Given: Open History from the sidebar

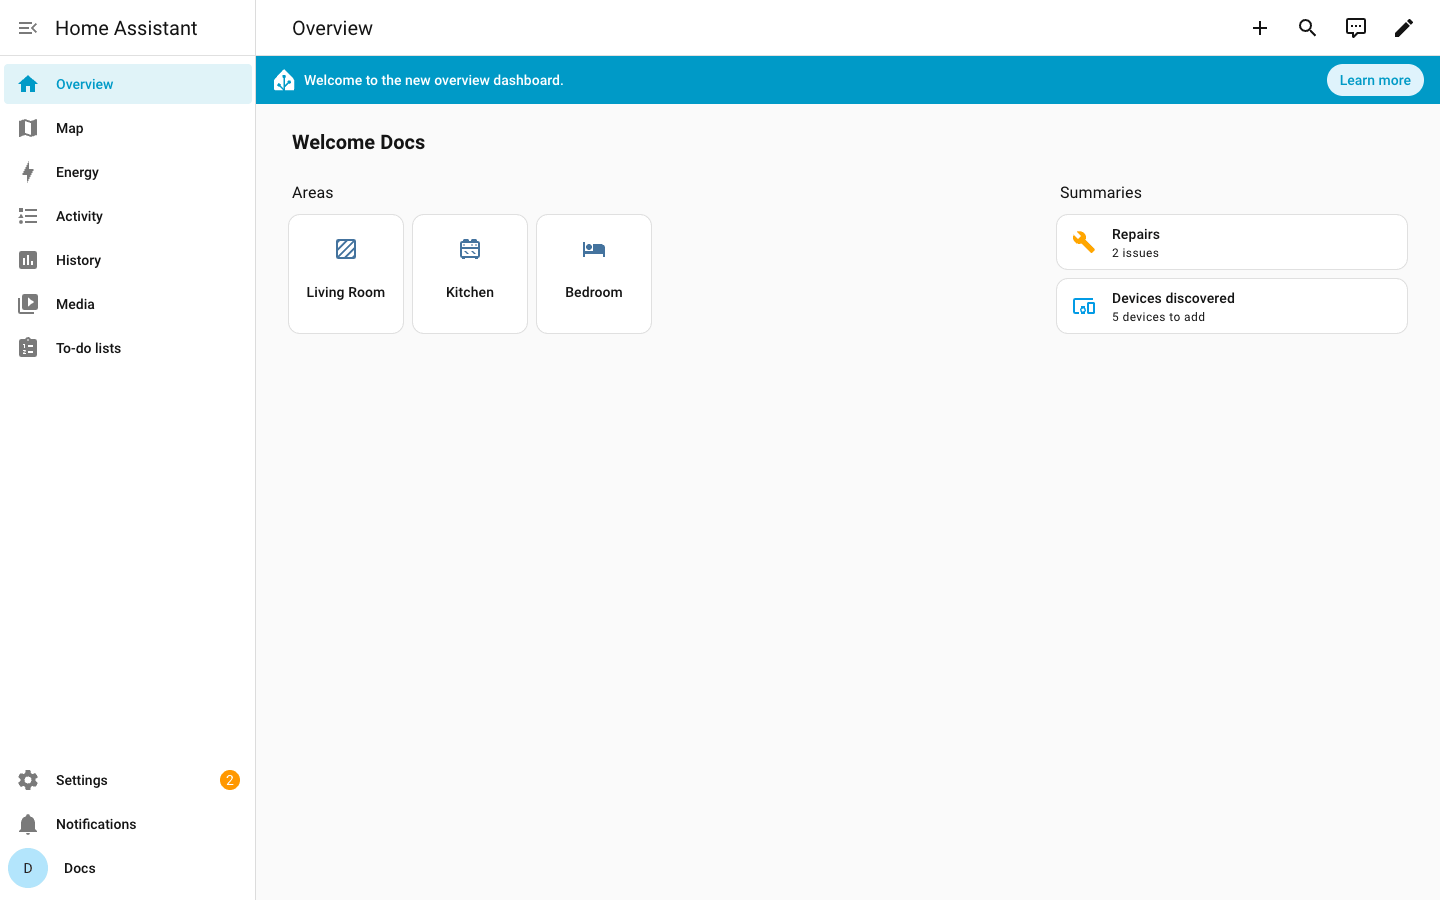Looking at the screenshot, I should [128, 260].
